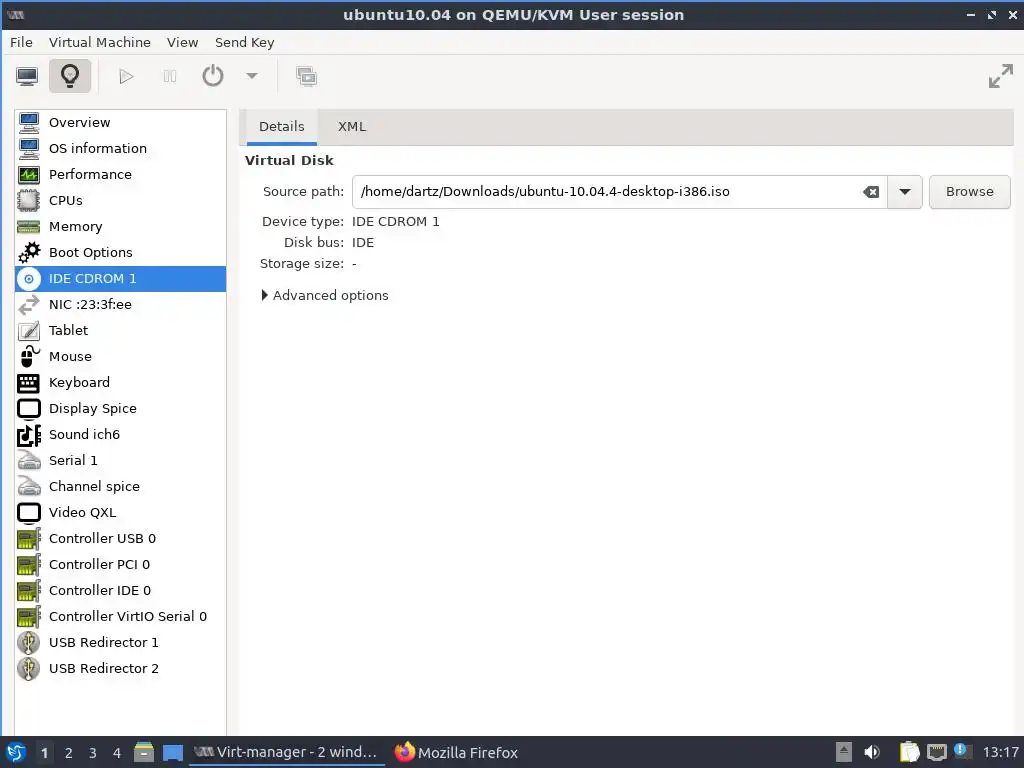Select the Serial 1 device
The height and width of the screenshot is (768, 1024).
click(x=120, y=460)
